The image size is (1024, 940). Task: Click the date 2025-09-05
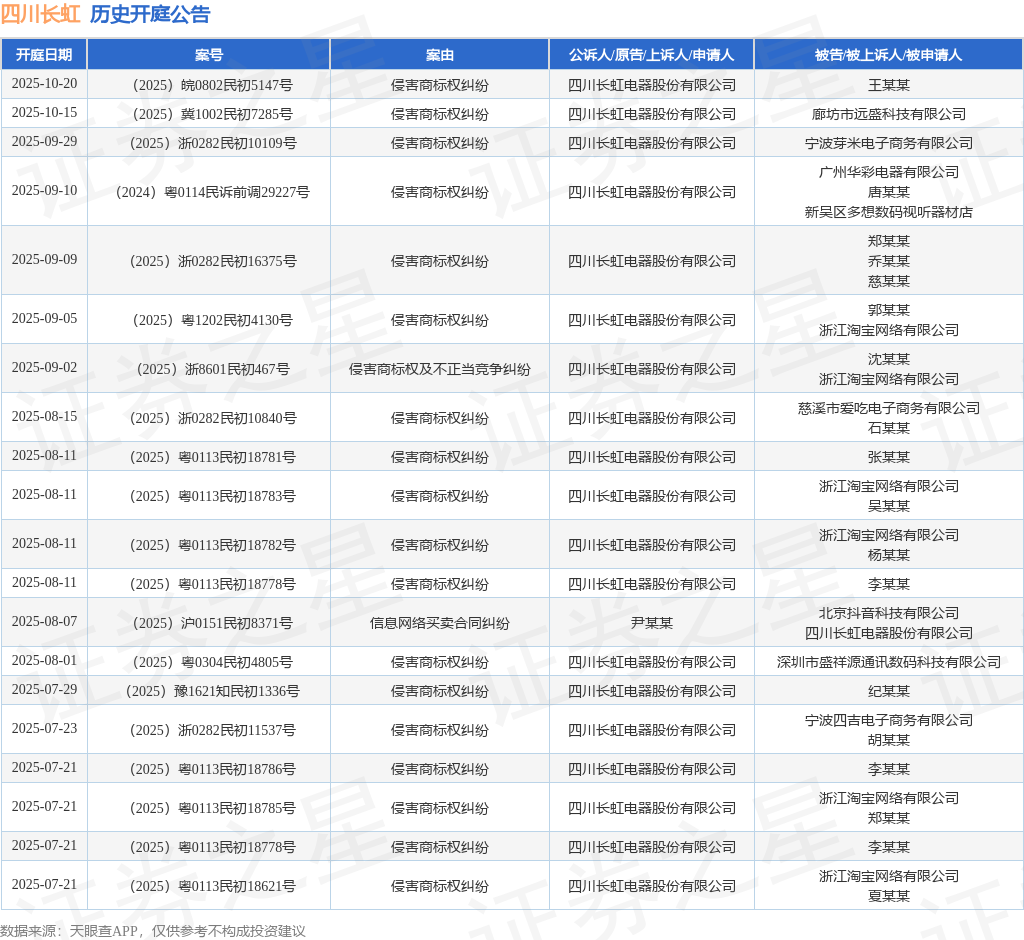44,318
